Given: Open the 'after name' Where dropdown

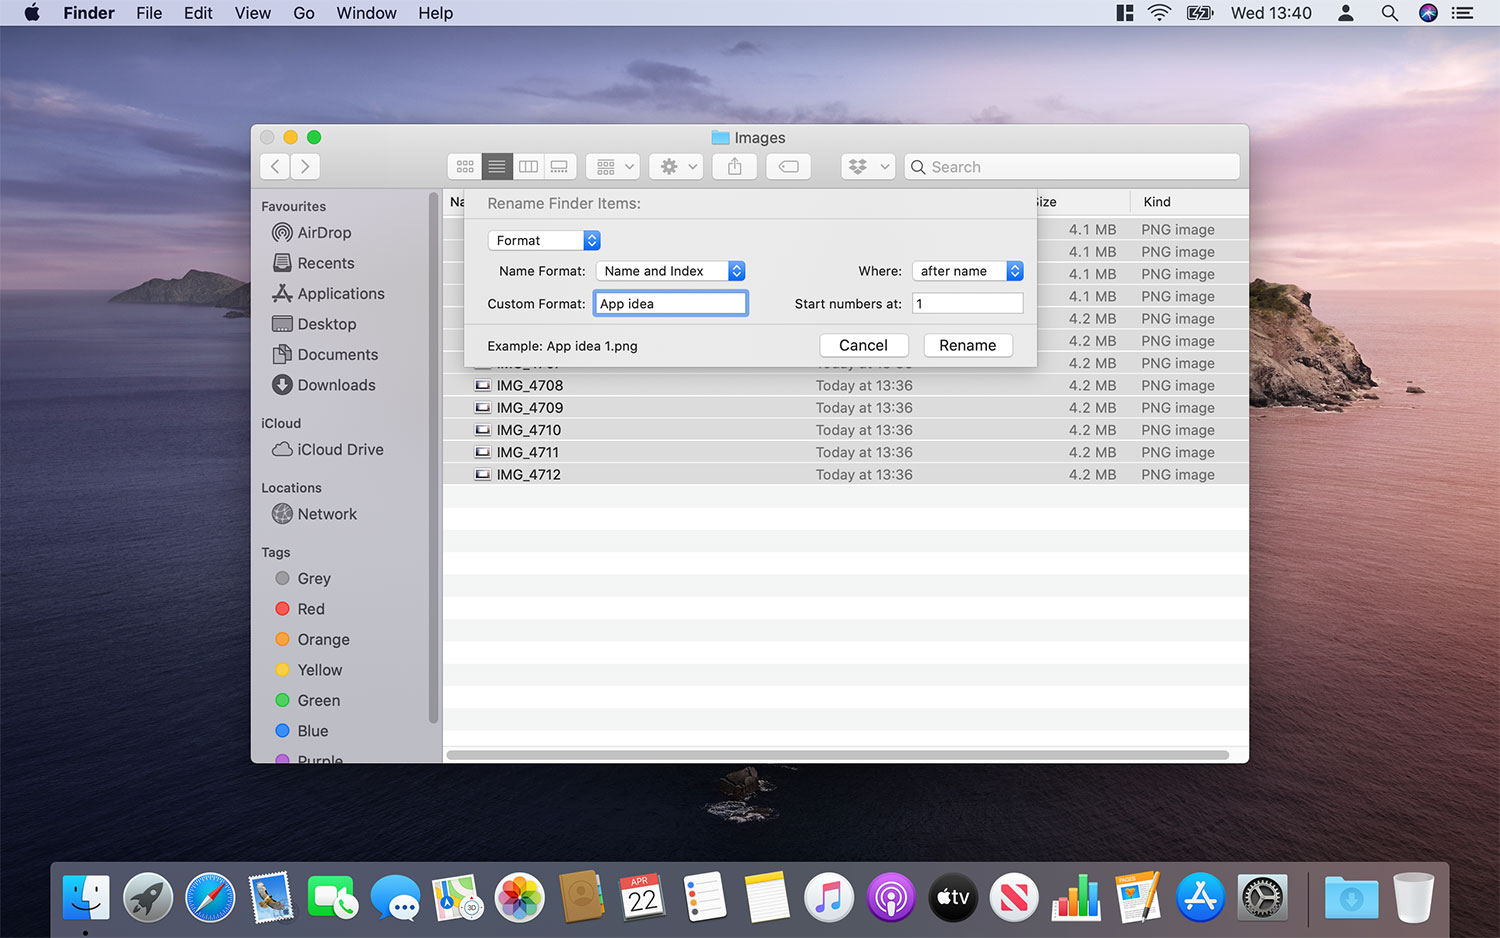Looking at the screenshot, I should click(967, 270).
